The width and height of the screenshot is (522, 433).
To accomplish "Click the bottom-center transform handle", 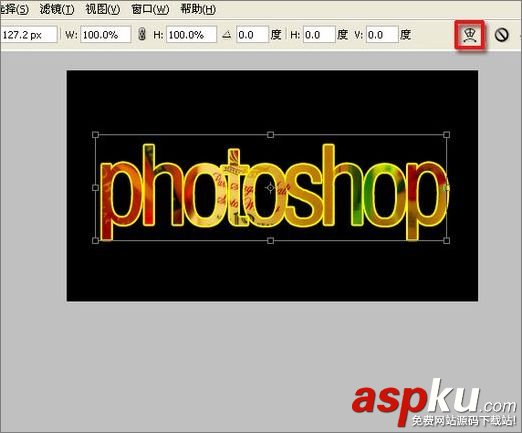I will click(271, 240).
